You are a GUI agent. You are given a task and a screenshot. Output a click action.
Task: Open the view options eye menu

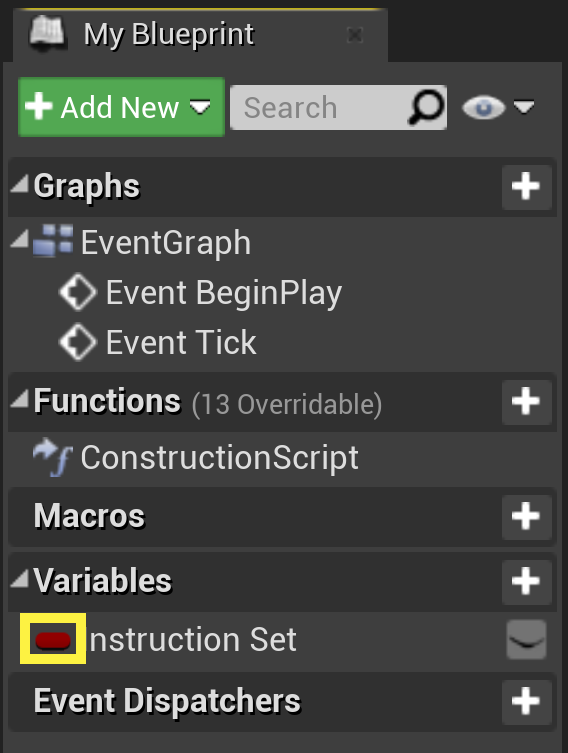click(x=498, y=107)
